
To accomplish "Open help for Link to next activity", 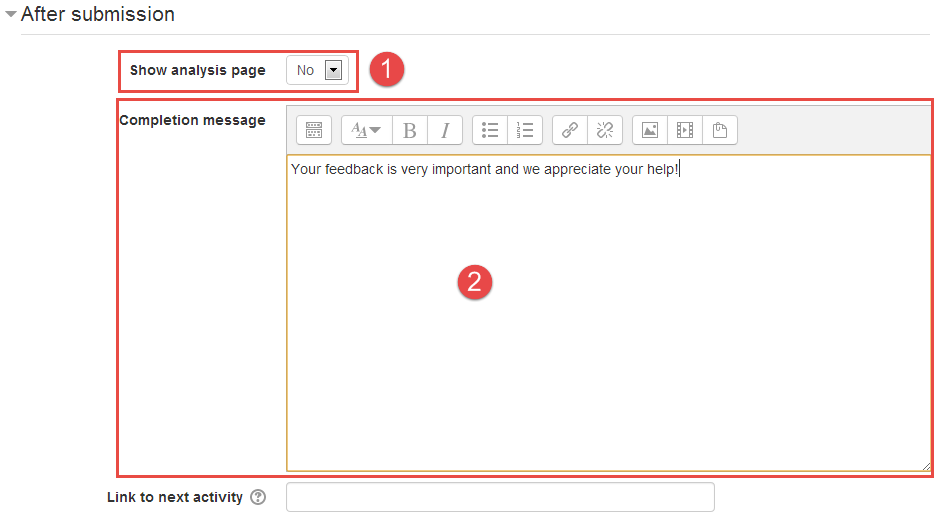I will click(258, 497).
